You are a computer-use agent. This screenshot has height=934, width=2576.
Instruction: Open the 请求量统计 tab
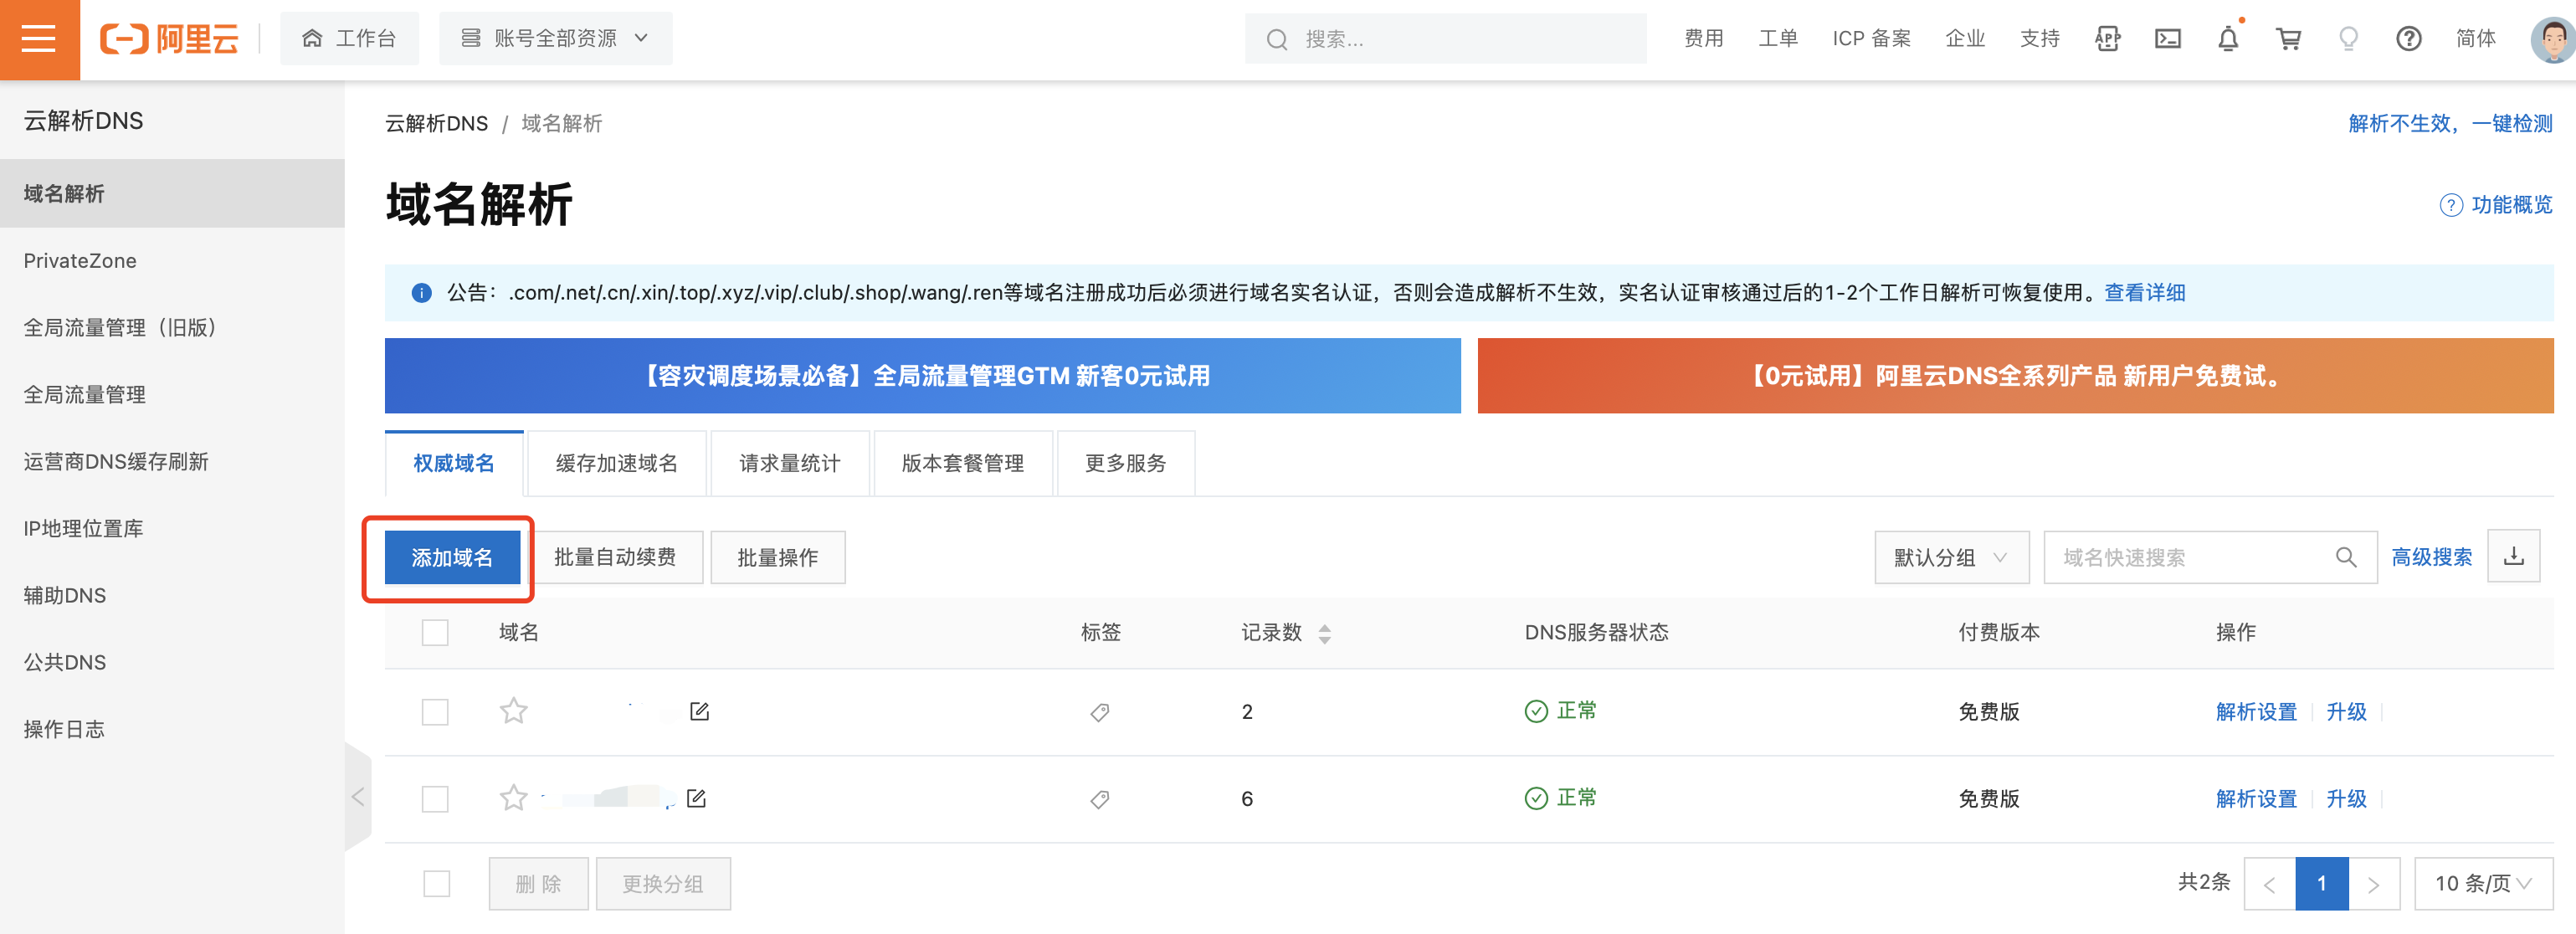coord(789,463)
